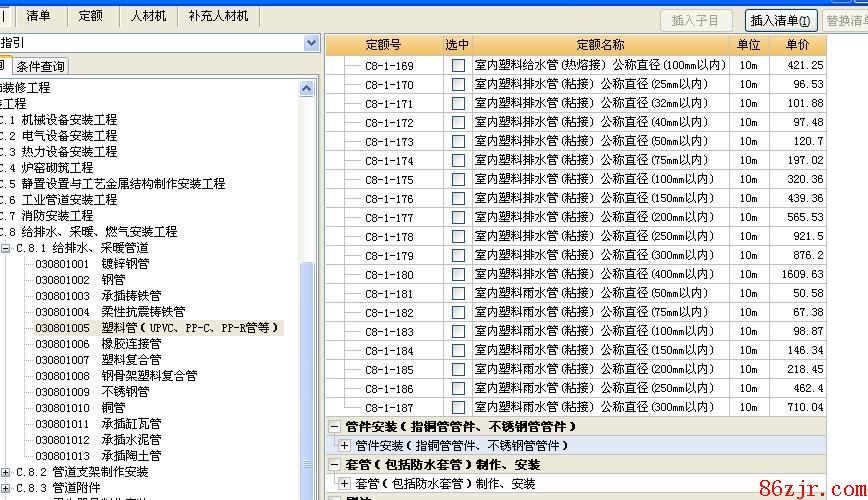Check the box for quota C8-1-169

[x=458, y=66]
